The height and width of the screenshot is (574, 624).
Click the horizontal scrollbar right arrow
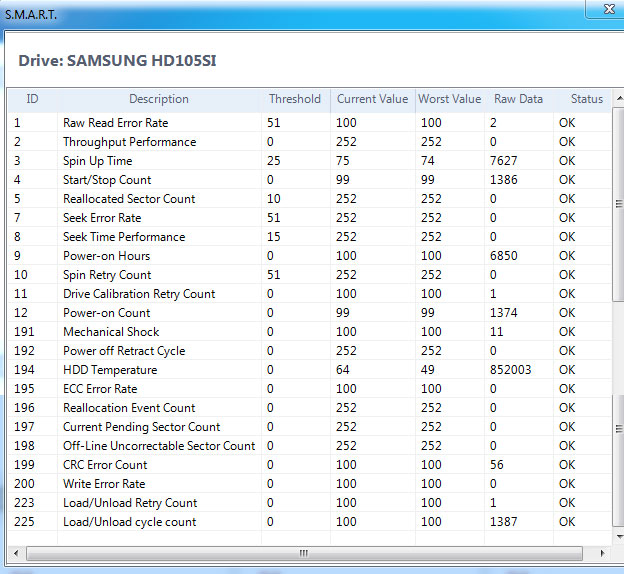click(602, 553)
